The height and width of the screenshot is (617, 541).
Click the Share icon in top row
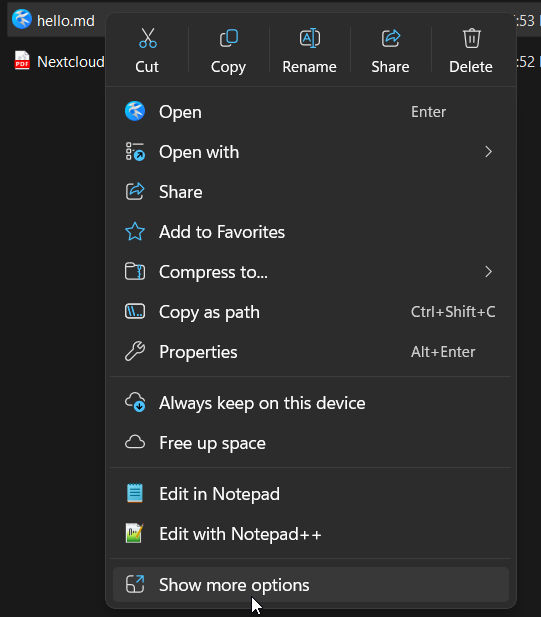(391, 38)
